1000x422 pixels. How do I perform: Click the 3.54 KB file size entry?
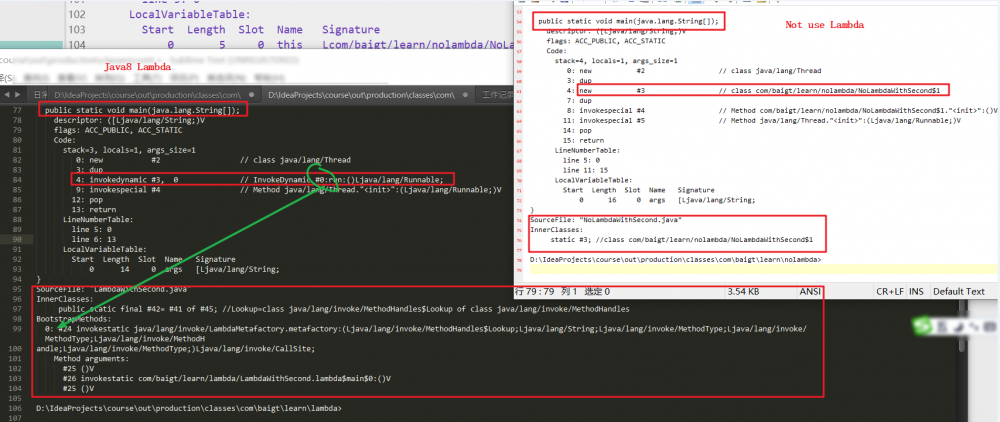(743, 291)
